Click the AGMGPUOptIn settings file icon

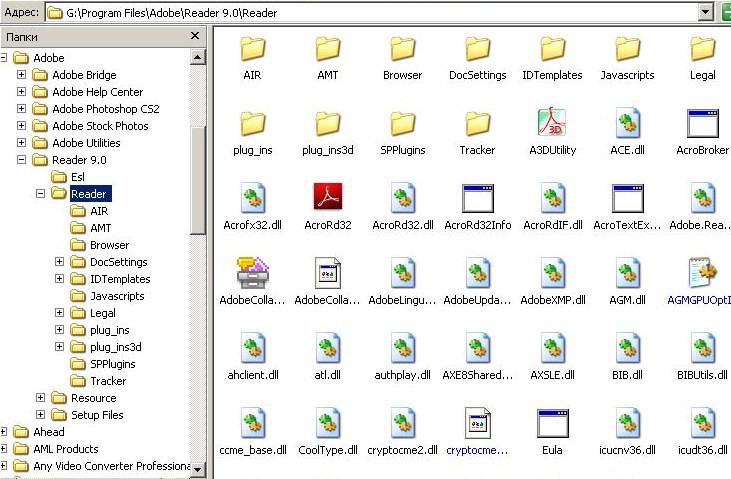click(702, 272)
